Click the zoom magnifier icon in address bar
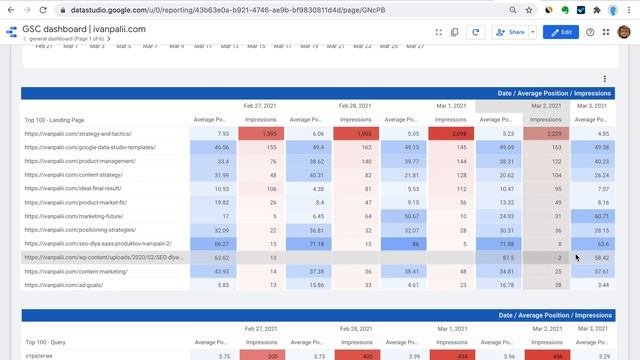Viewport: 640px width, 360px height. click(x=513, y=10)
